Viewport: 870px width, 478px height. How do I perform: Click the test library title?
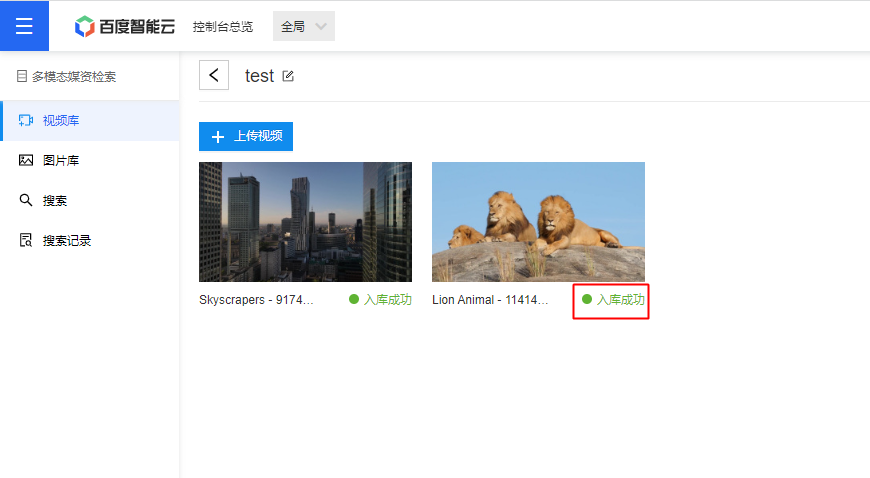pyautogui.click(x=259, y=76)
